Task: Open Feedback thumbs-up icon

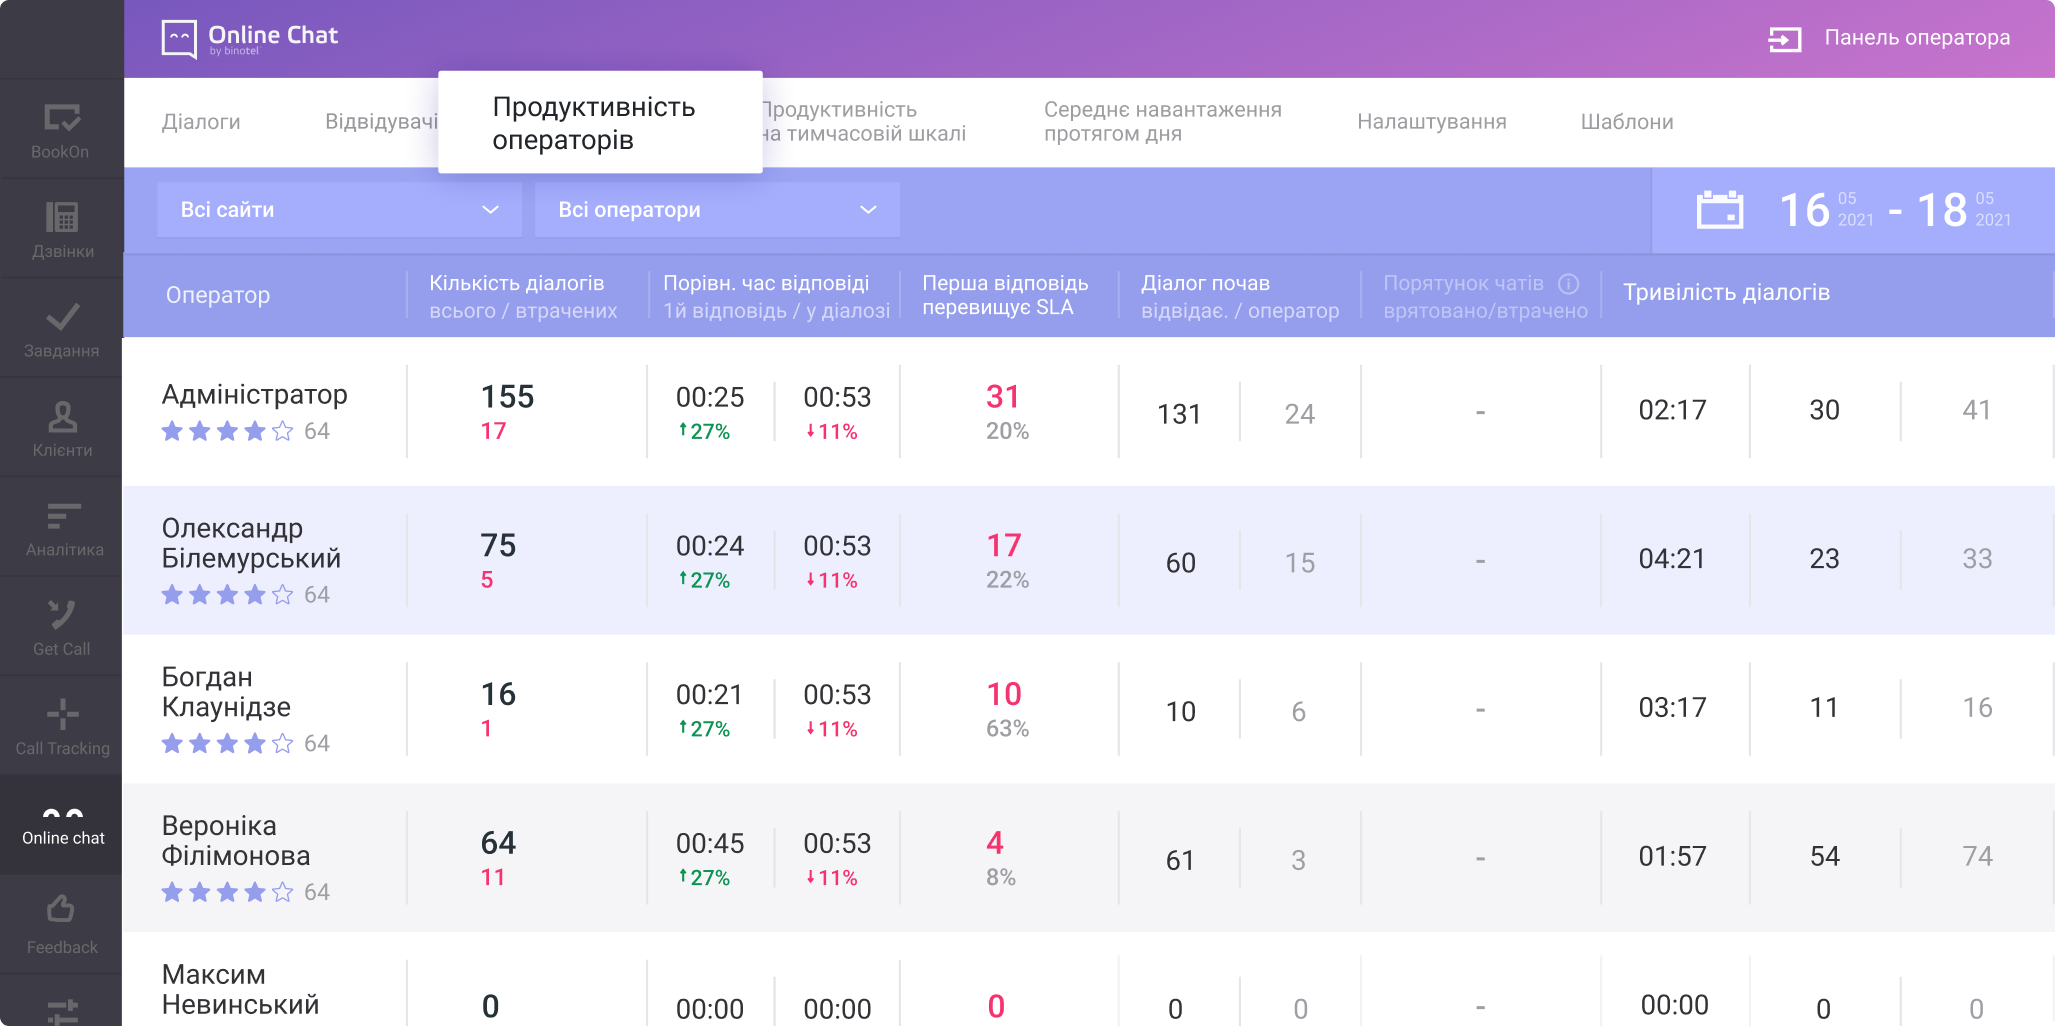Action: coord(61,909)
